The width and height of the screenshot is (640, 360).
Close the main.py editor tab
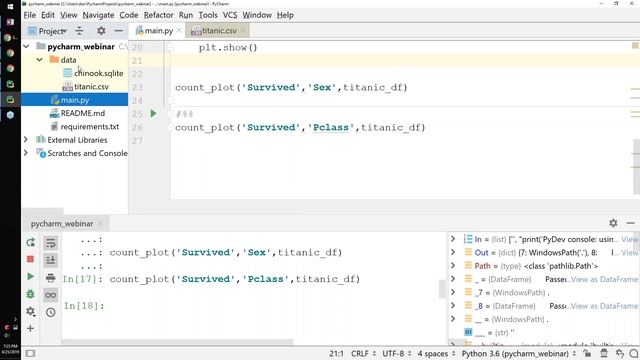(179, 31)
